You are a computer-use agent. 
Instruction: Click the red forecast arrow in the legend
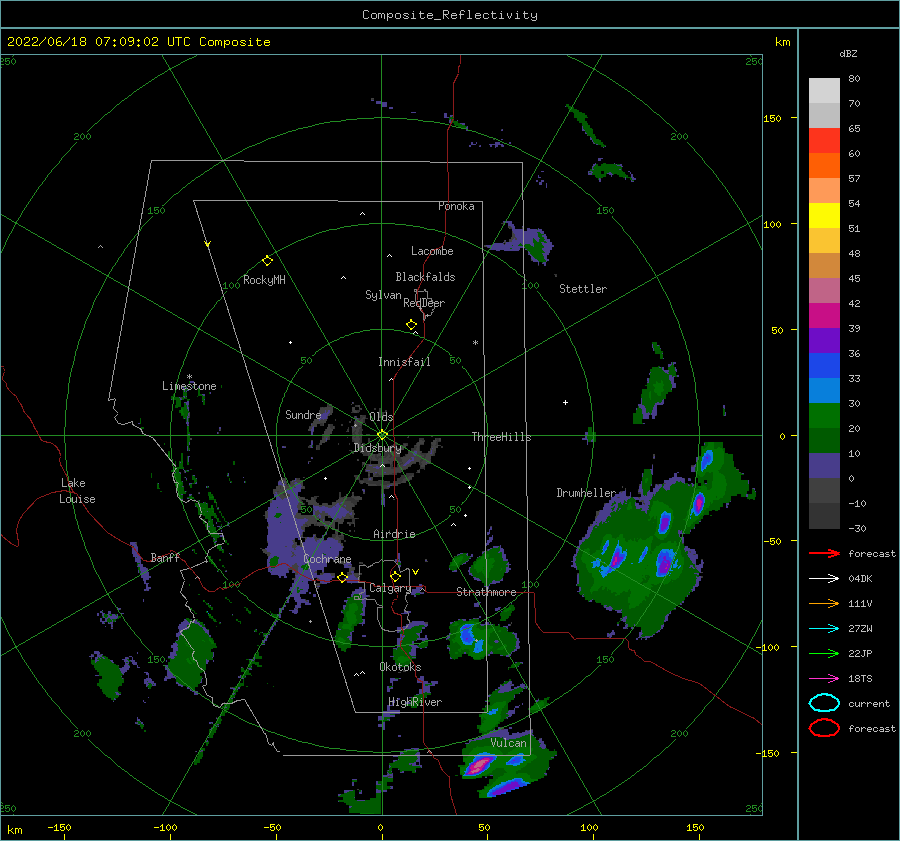pos(824,553)
